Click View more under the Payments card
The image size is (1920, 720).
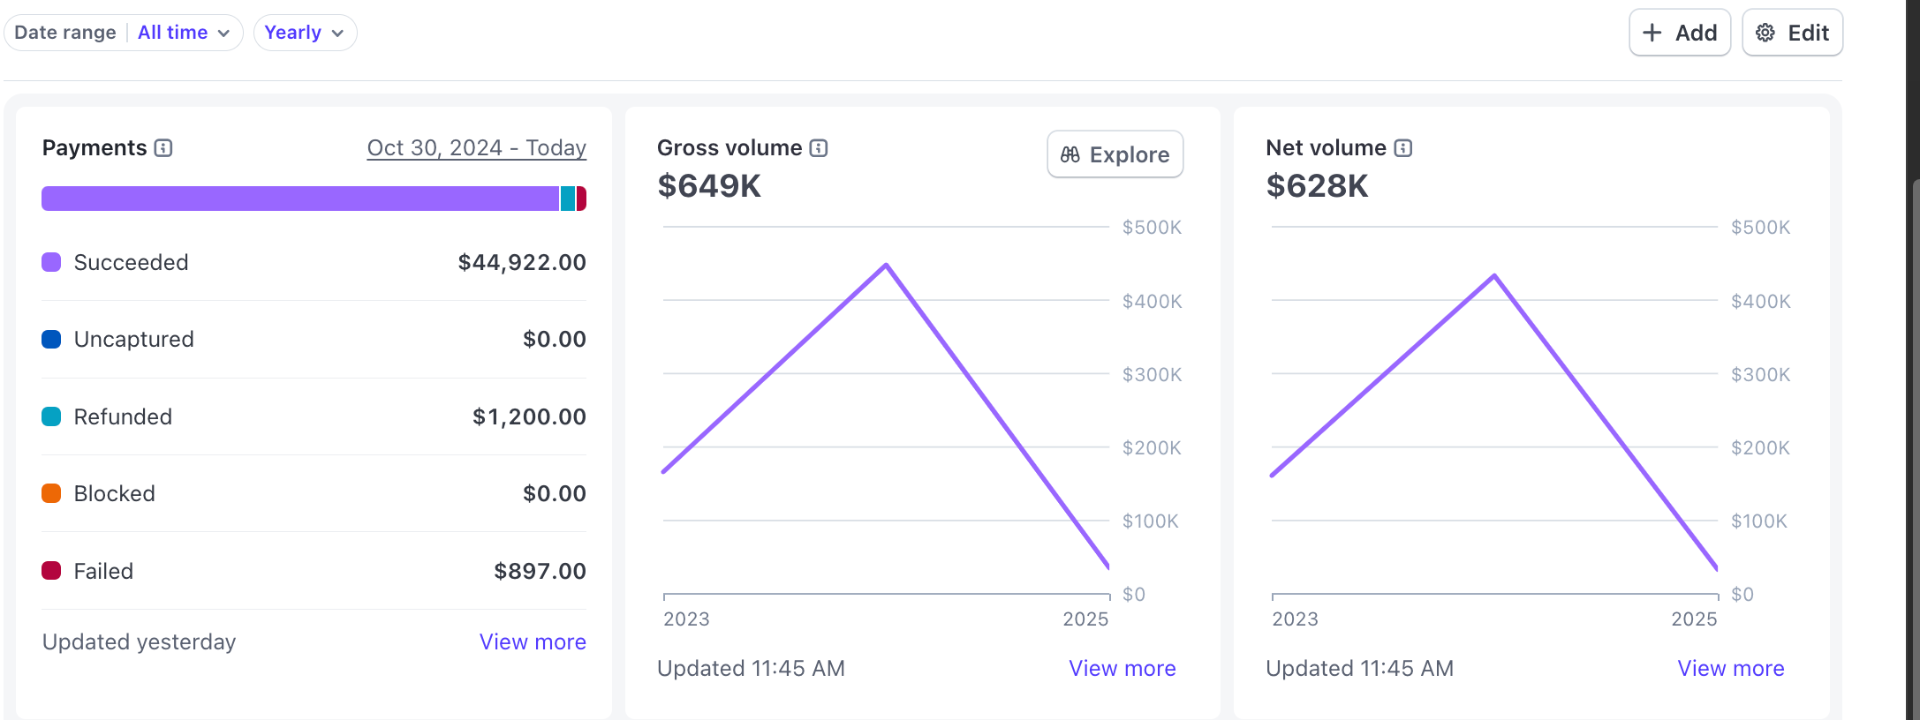[x=532, y=641]
